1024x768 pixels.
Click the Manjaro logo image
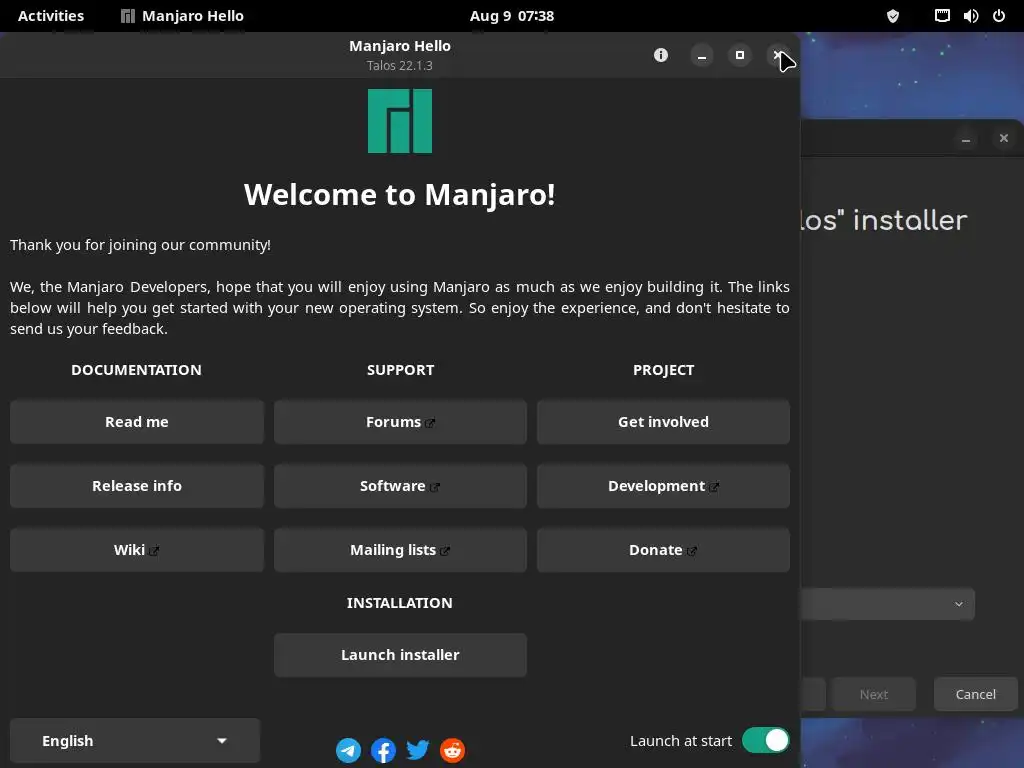tap(400, 121)
